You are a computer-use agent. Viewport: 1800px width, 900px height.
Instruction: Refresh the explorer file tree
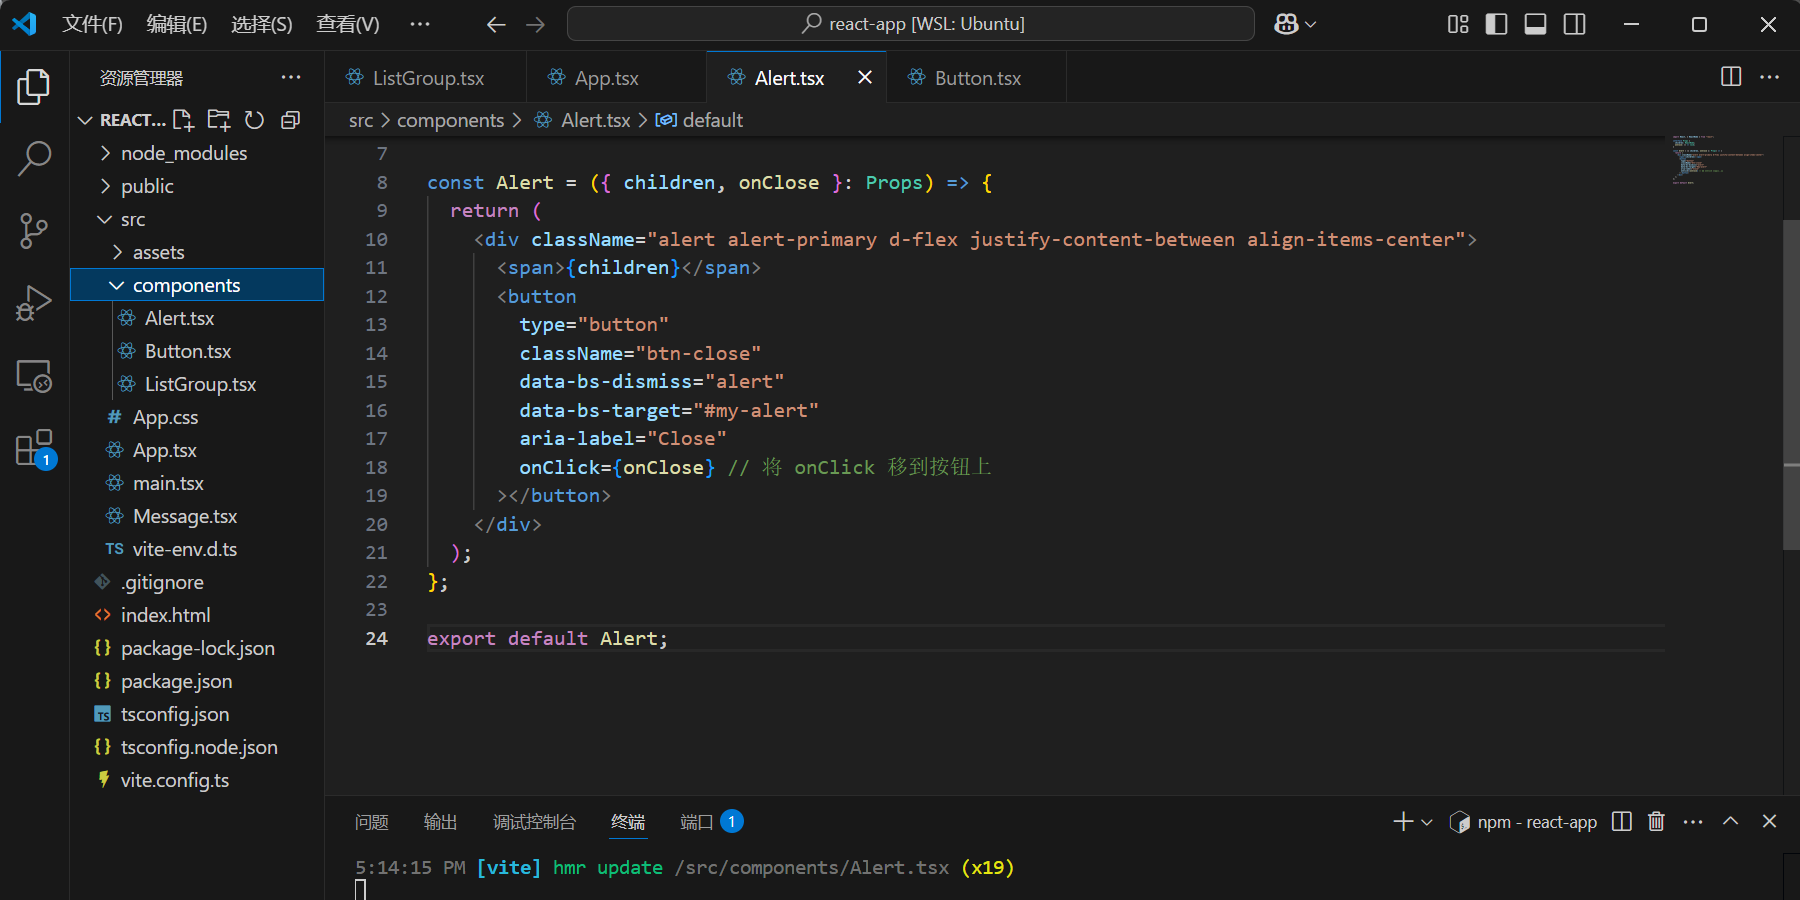[255, 120]
